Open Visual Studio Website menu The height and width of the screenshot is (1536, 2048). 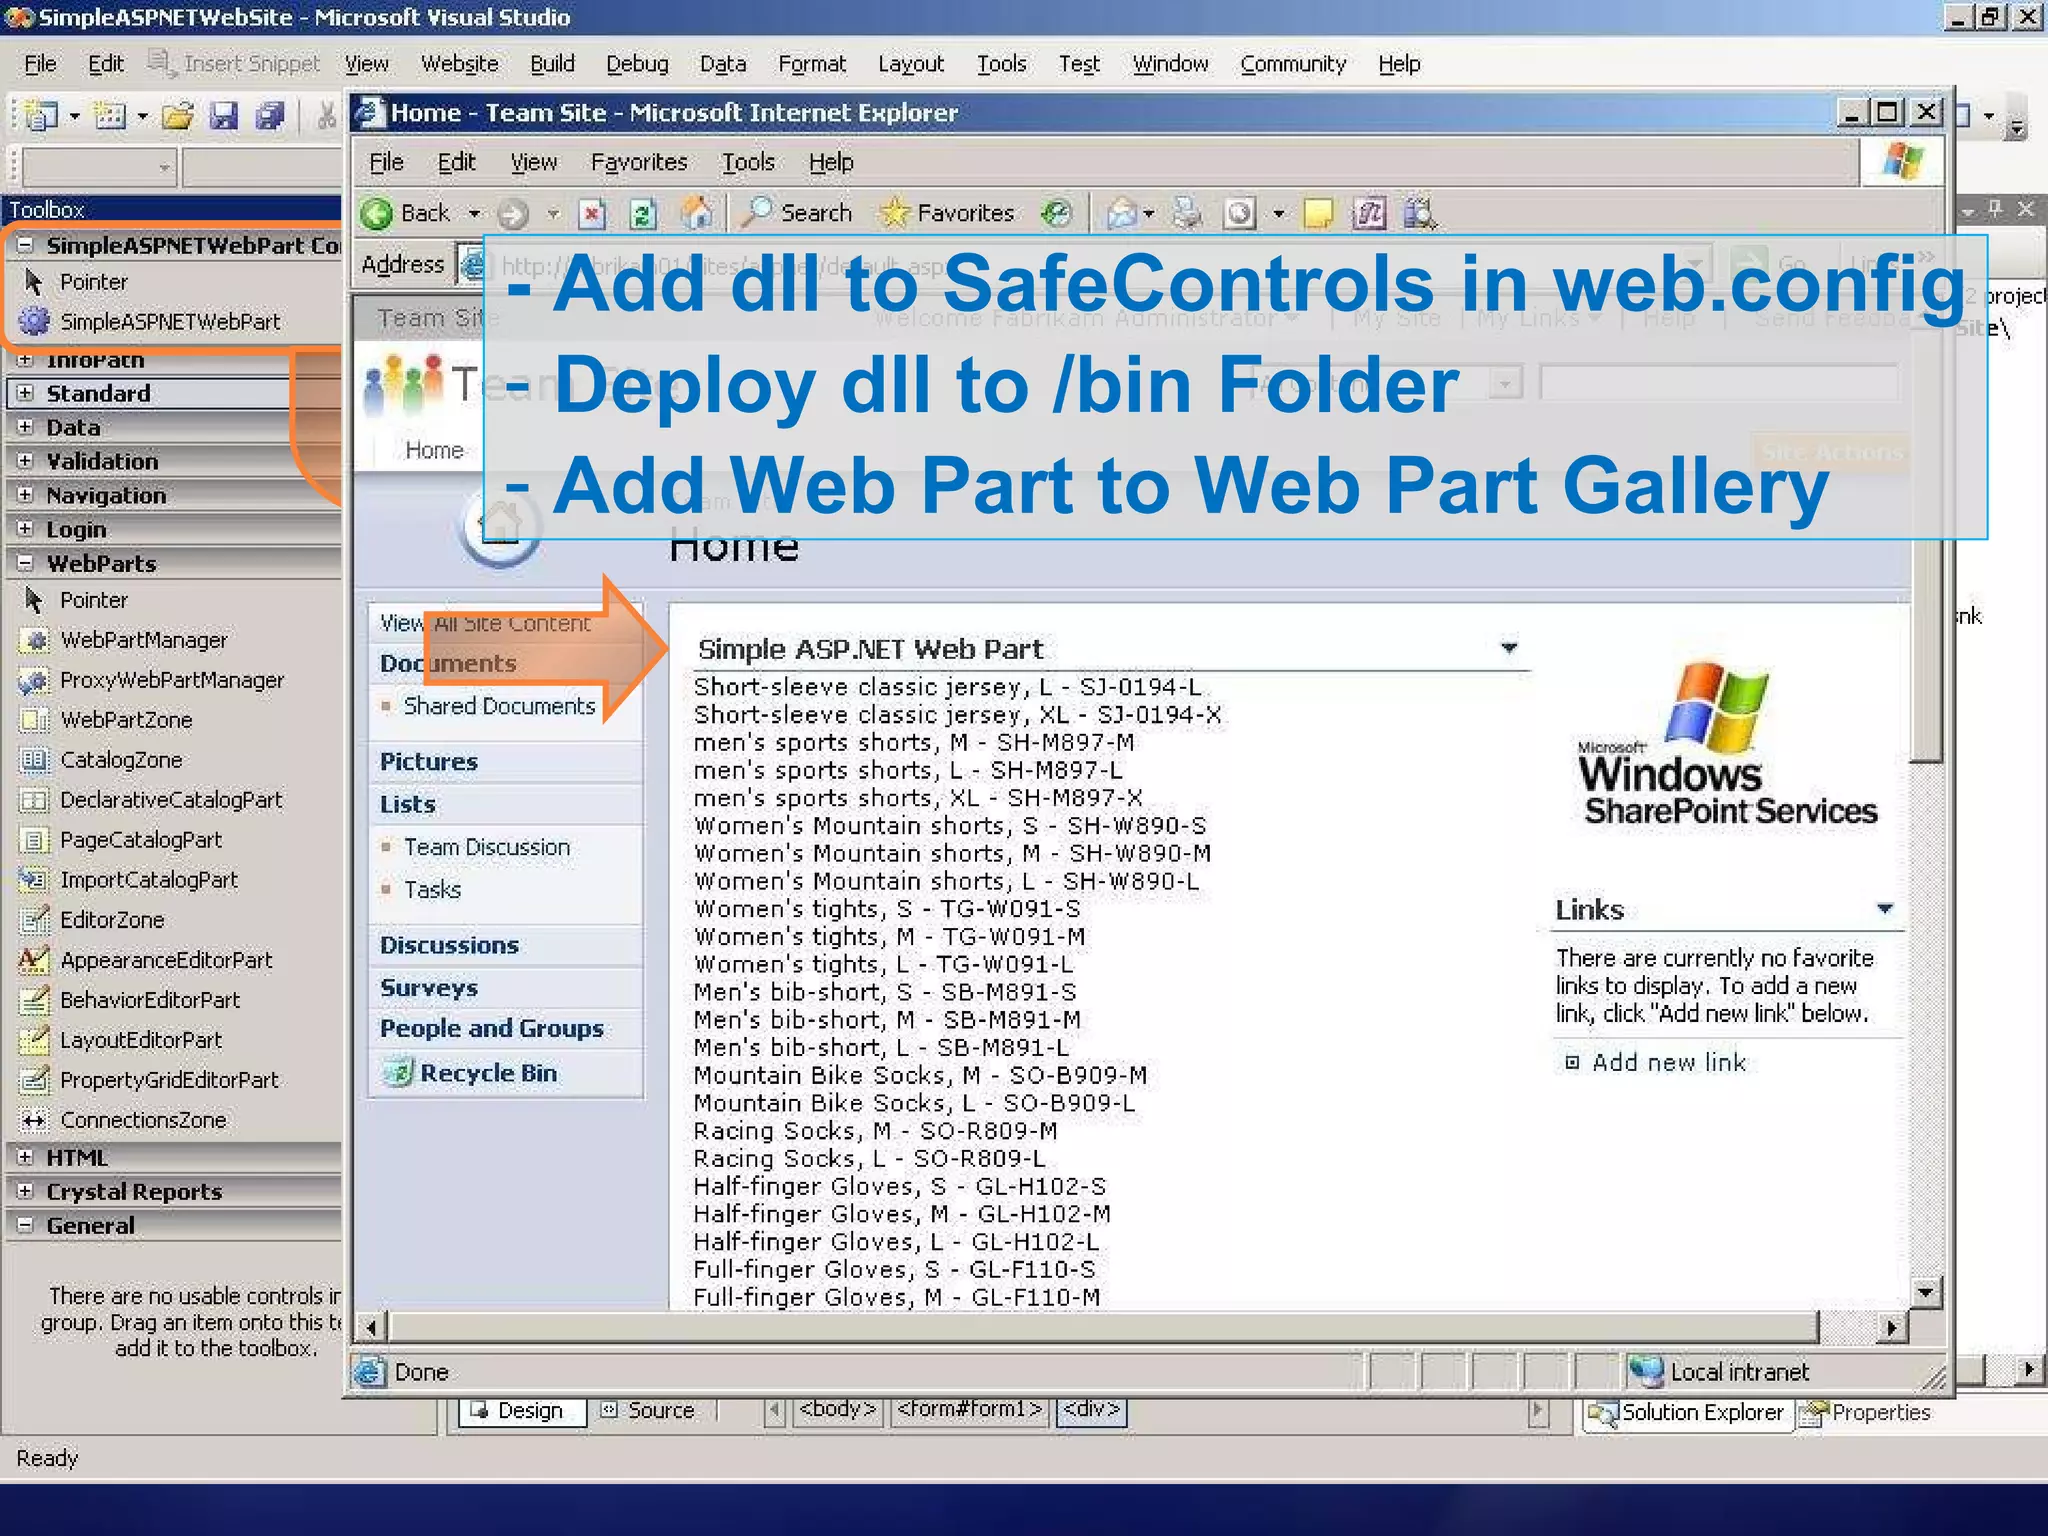tap(459, 64)
